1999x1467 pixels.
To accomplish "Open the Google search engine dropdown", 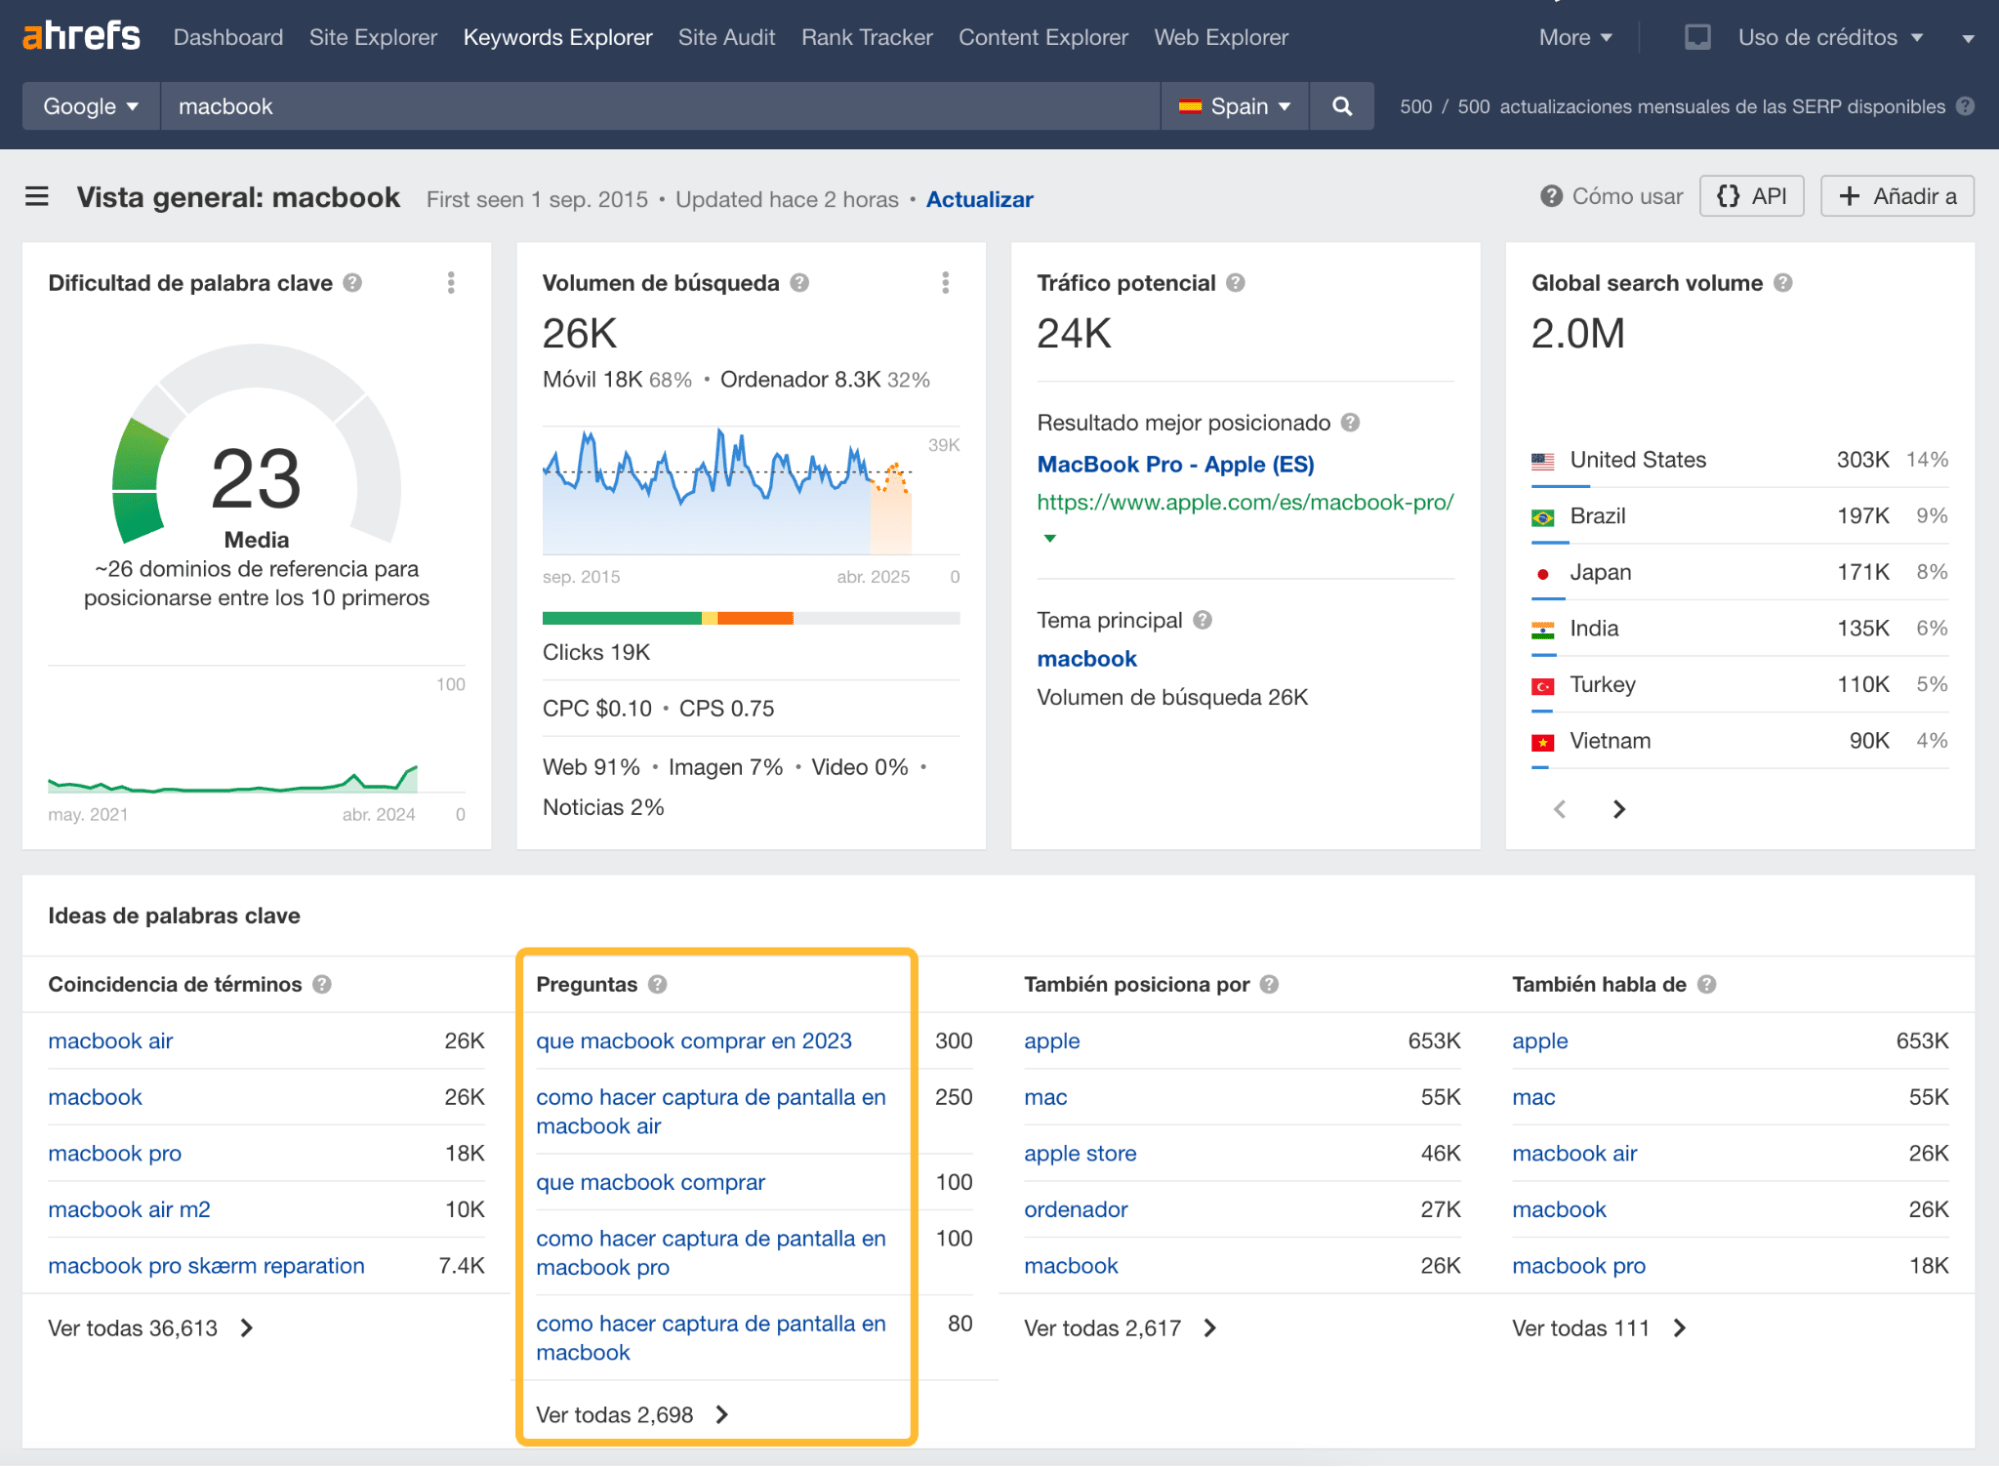I will coord(90,106).
